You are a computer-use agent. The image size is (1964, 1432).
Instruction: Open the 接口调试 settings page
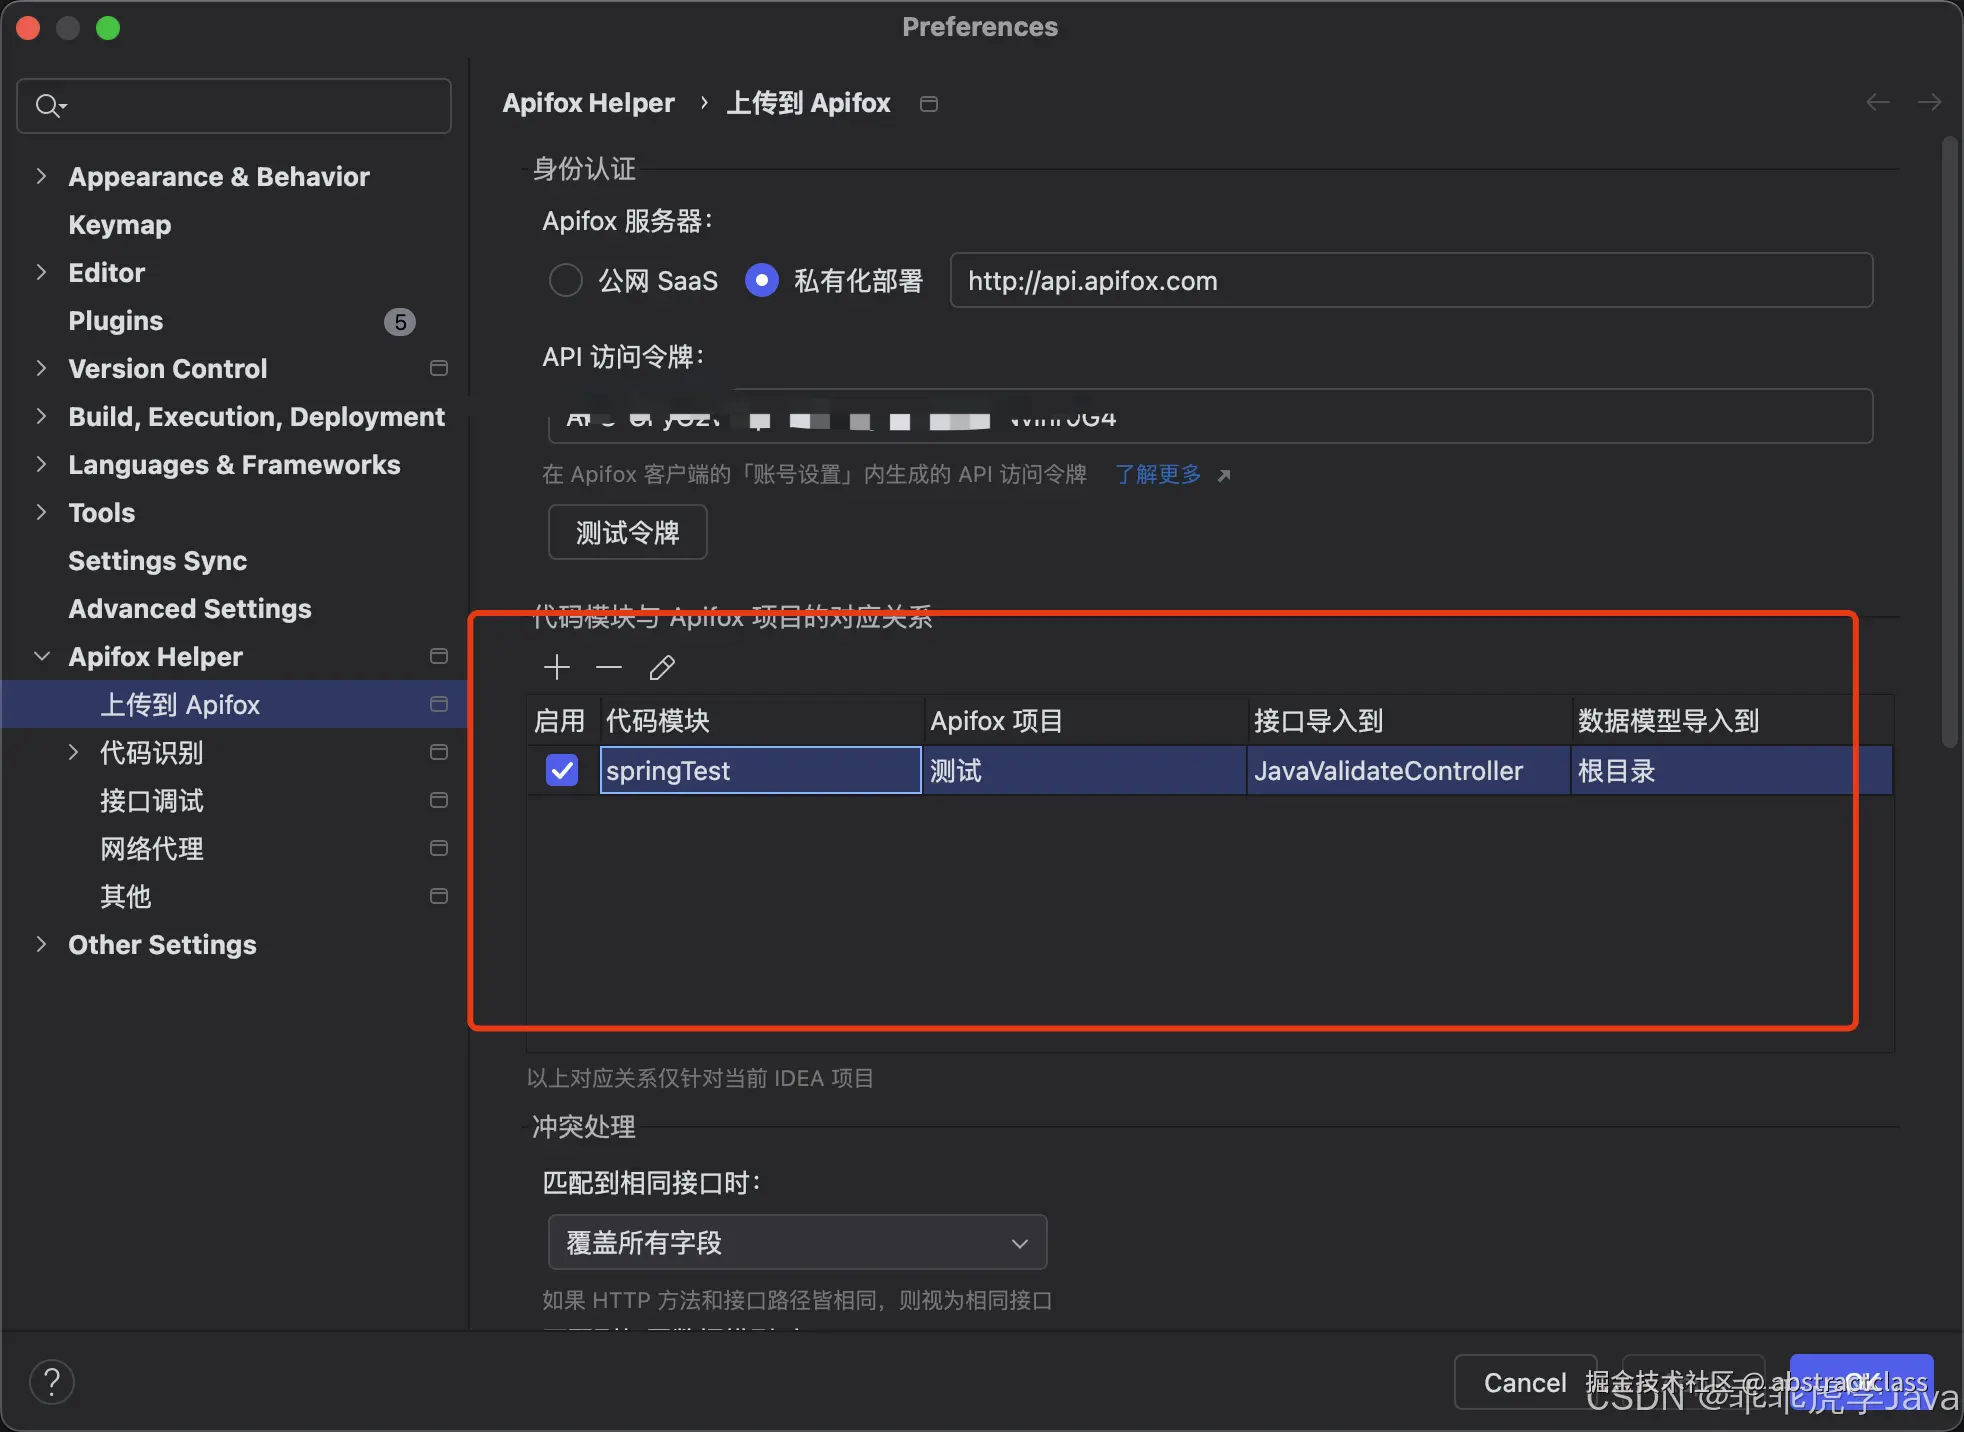pyautogui.click(x=152, y=800)
